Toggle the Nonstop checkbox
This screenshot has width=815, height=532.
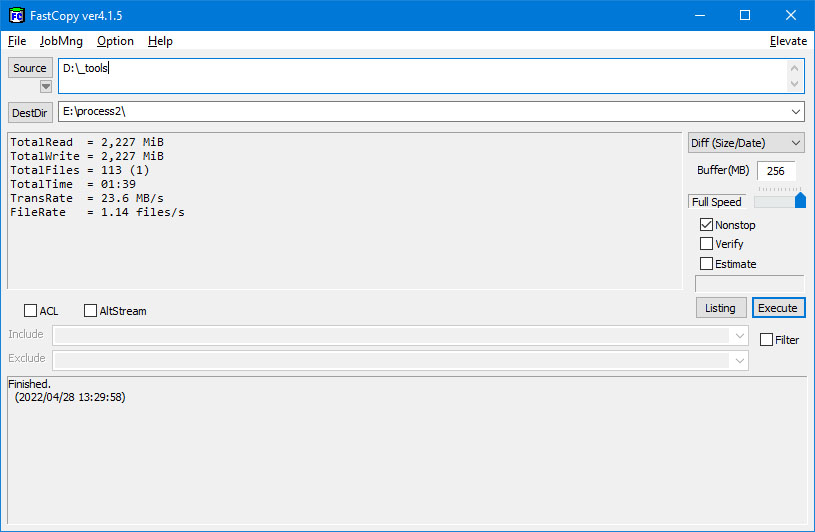coord(706,224)
